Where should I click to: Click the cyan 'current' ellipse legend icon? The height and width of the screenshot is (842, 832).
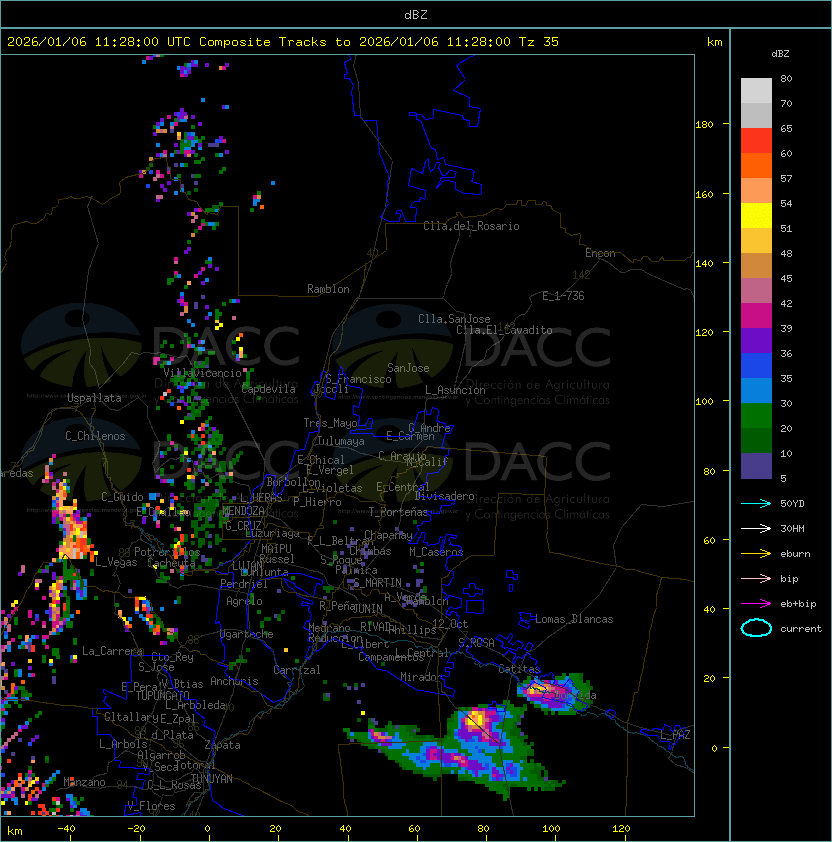(756, 628)
